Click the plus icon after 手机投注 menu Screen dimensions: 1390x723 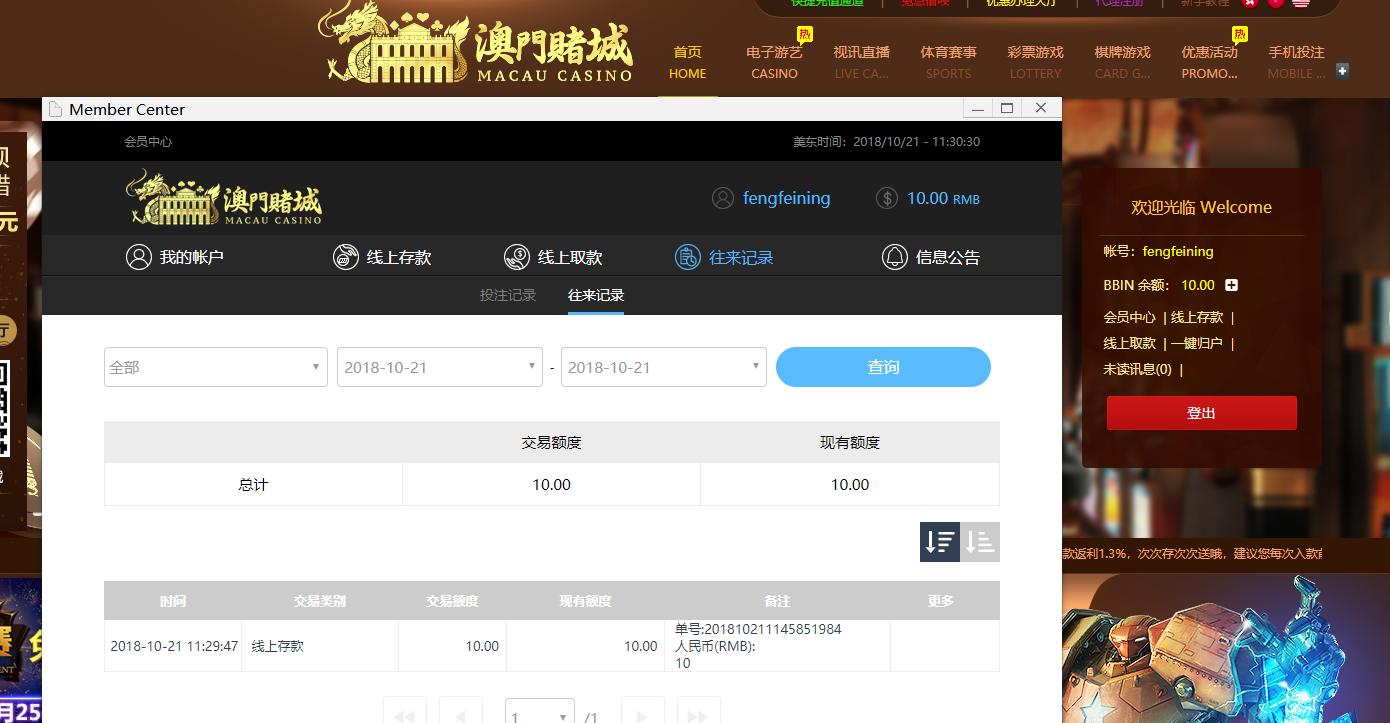pyautogui.click(x=1343, y=70)
